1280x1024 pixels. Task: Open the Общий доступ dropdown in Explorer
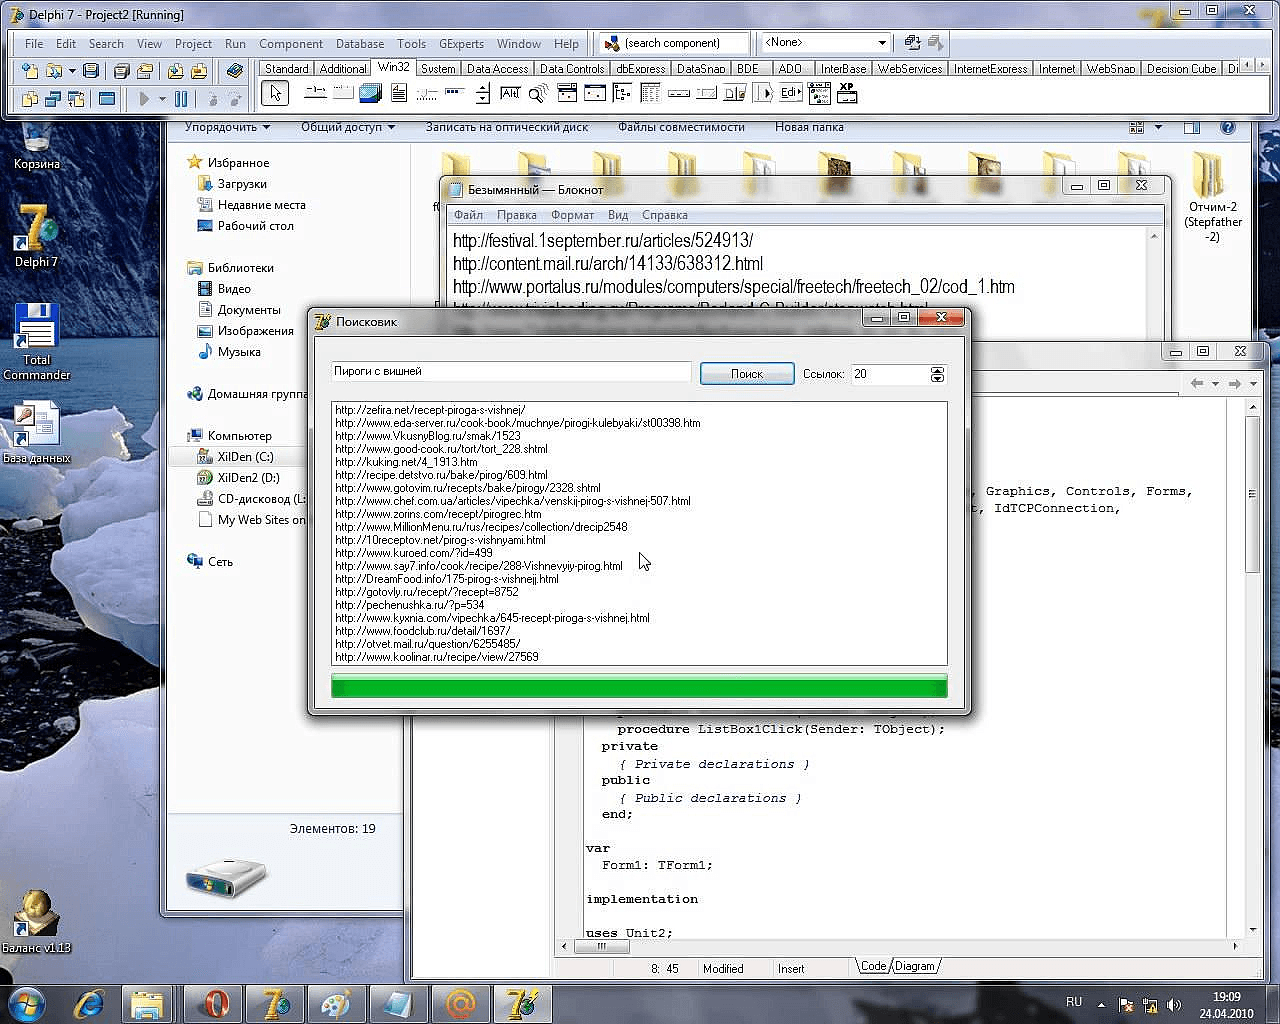[x=348, y=128]
